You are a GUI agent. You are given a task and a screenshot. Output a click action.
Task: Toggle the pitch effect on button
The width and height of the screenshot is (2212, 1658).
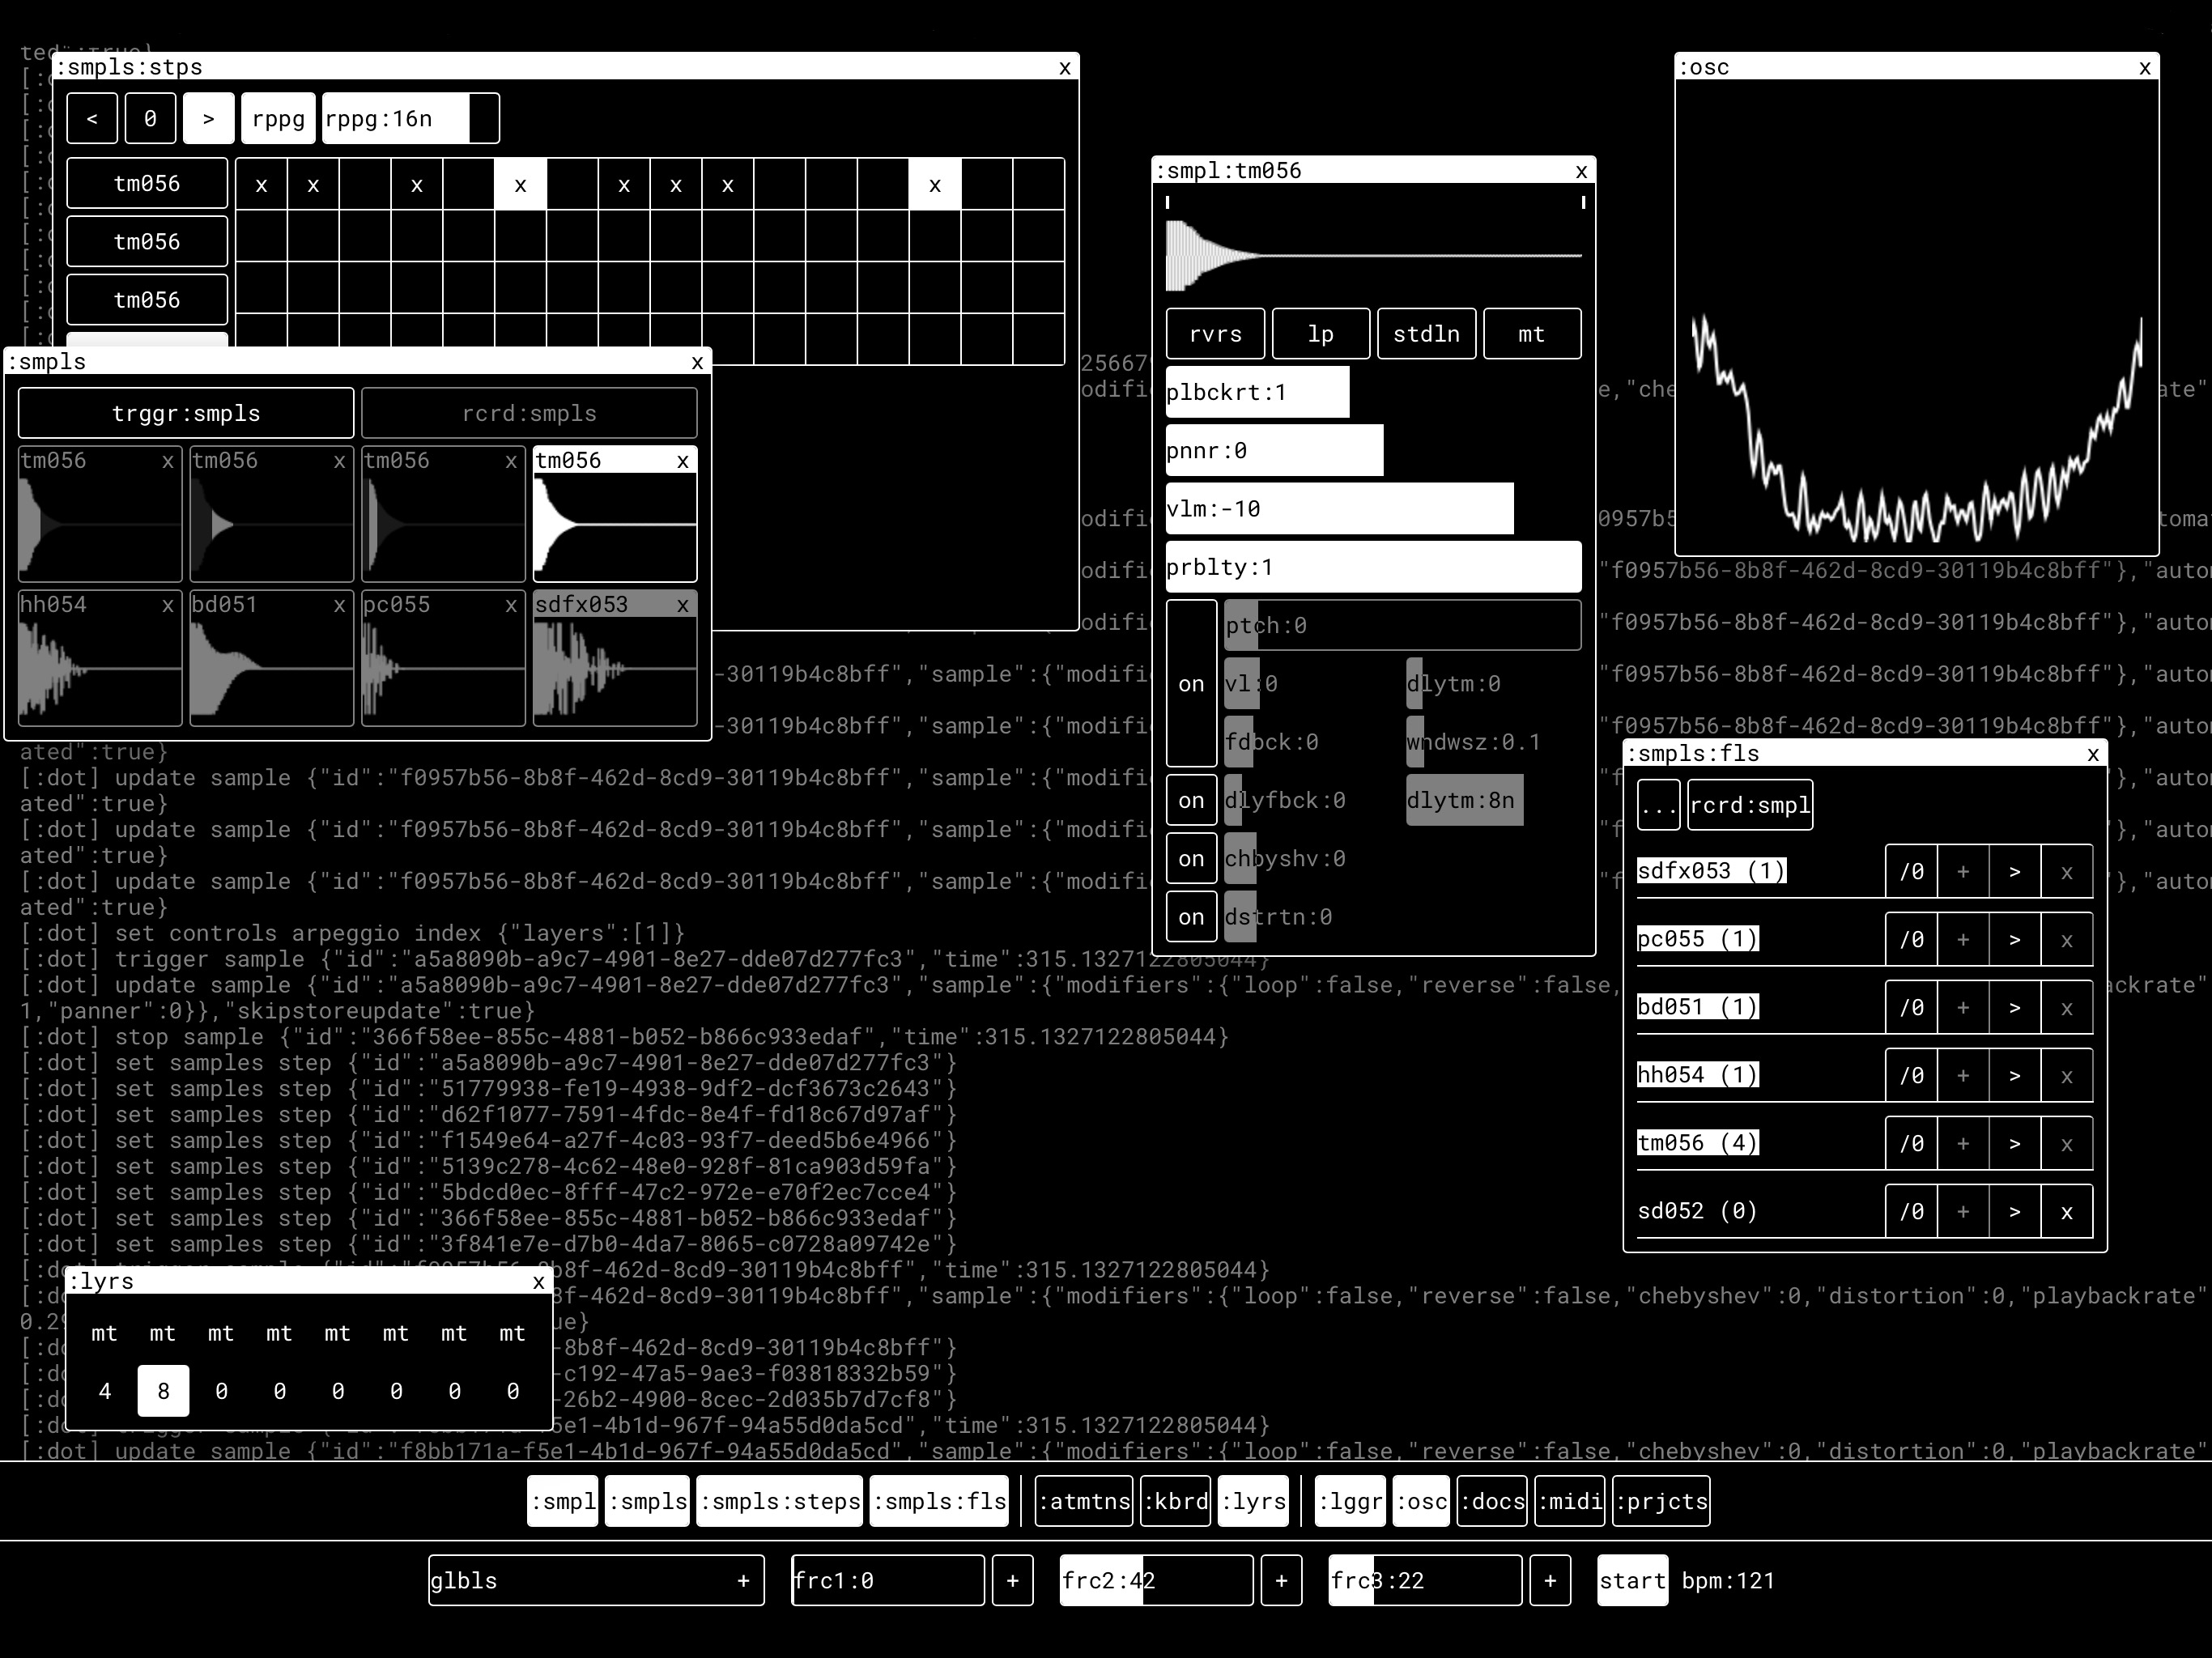click(1191, 683)
